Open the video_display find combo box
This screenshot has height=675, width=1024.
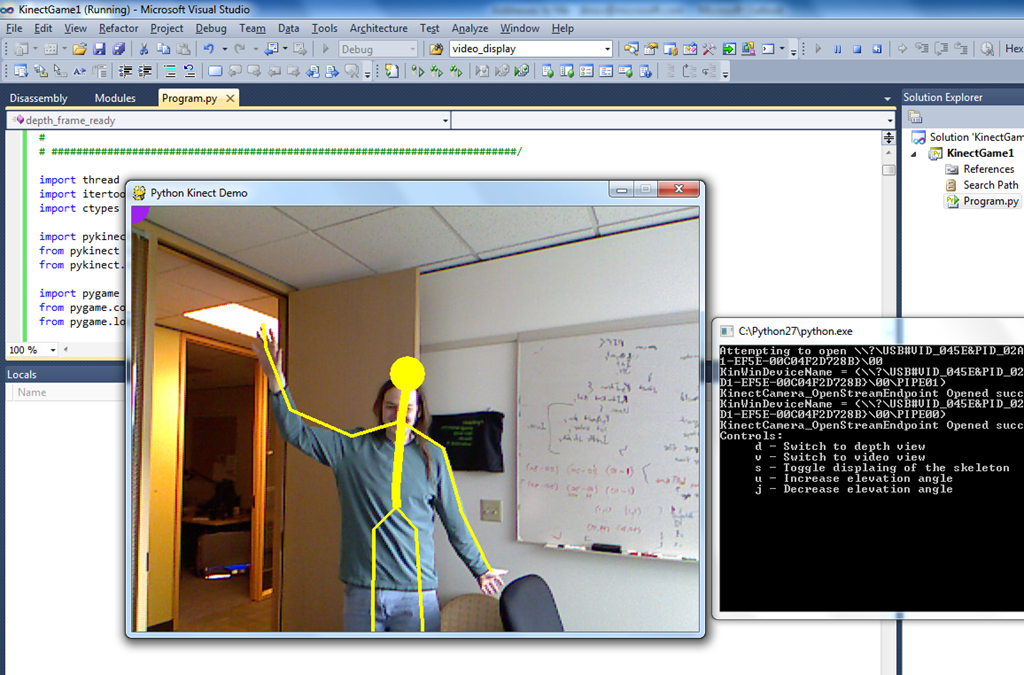607,49
